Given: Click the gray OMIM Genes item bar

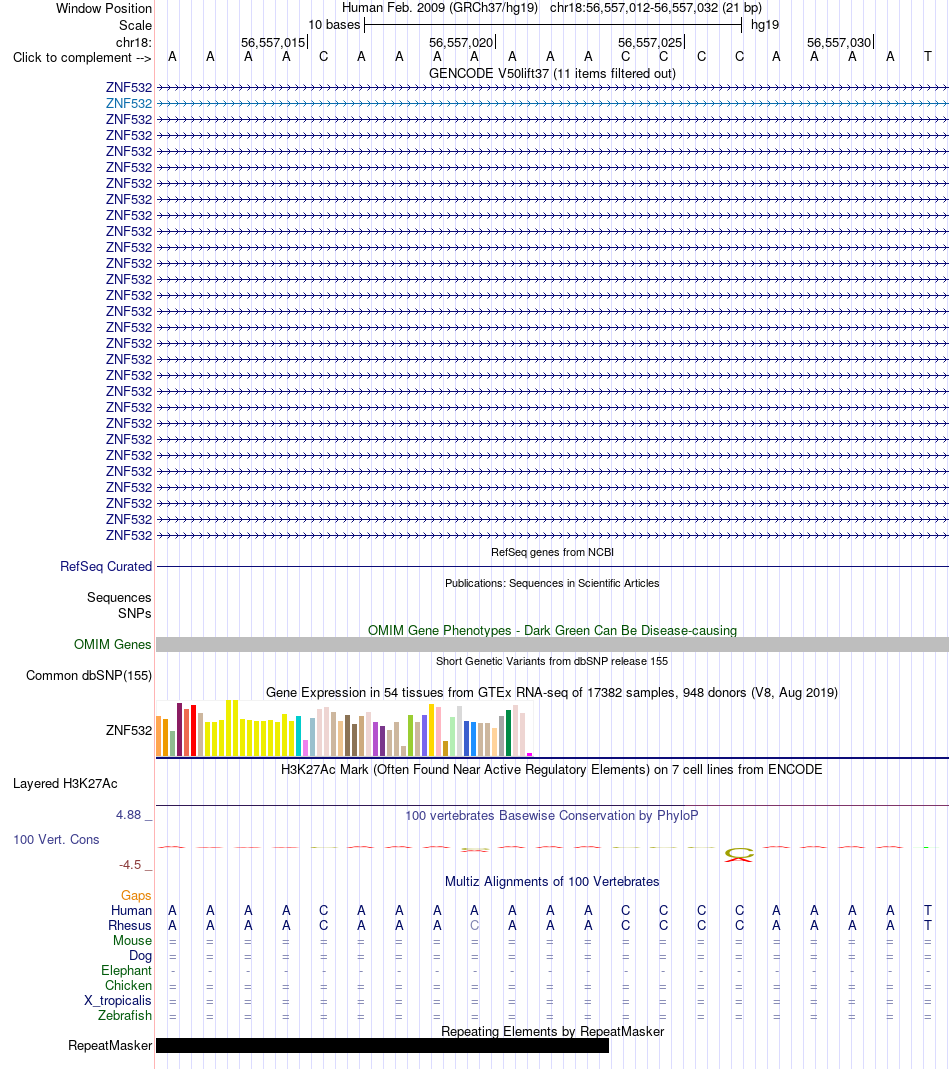Looking at the screenshot, I should (552, 644).
